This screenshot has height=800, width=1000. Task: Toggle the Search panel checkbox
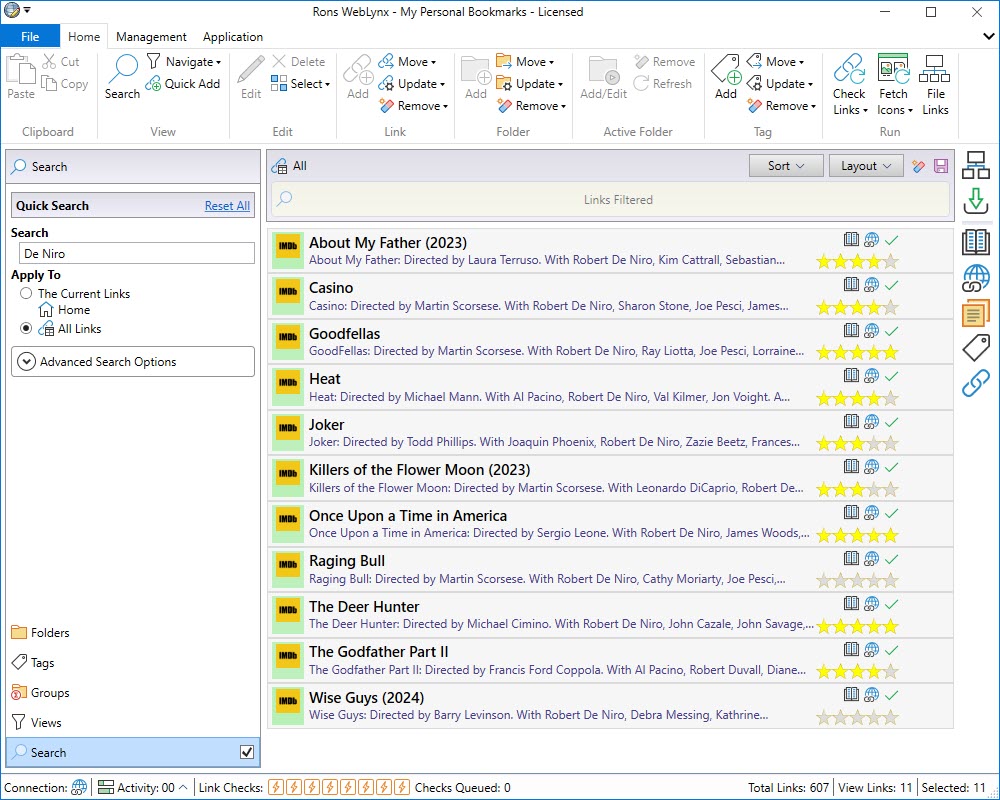pos(247,752)
